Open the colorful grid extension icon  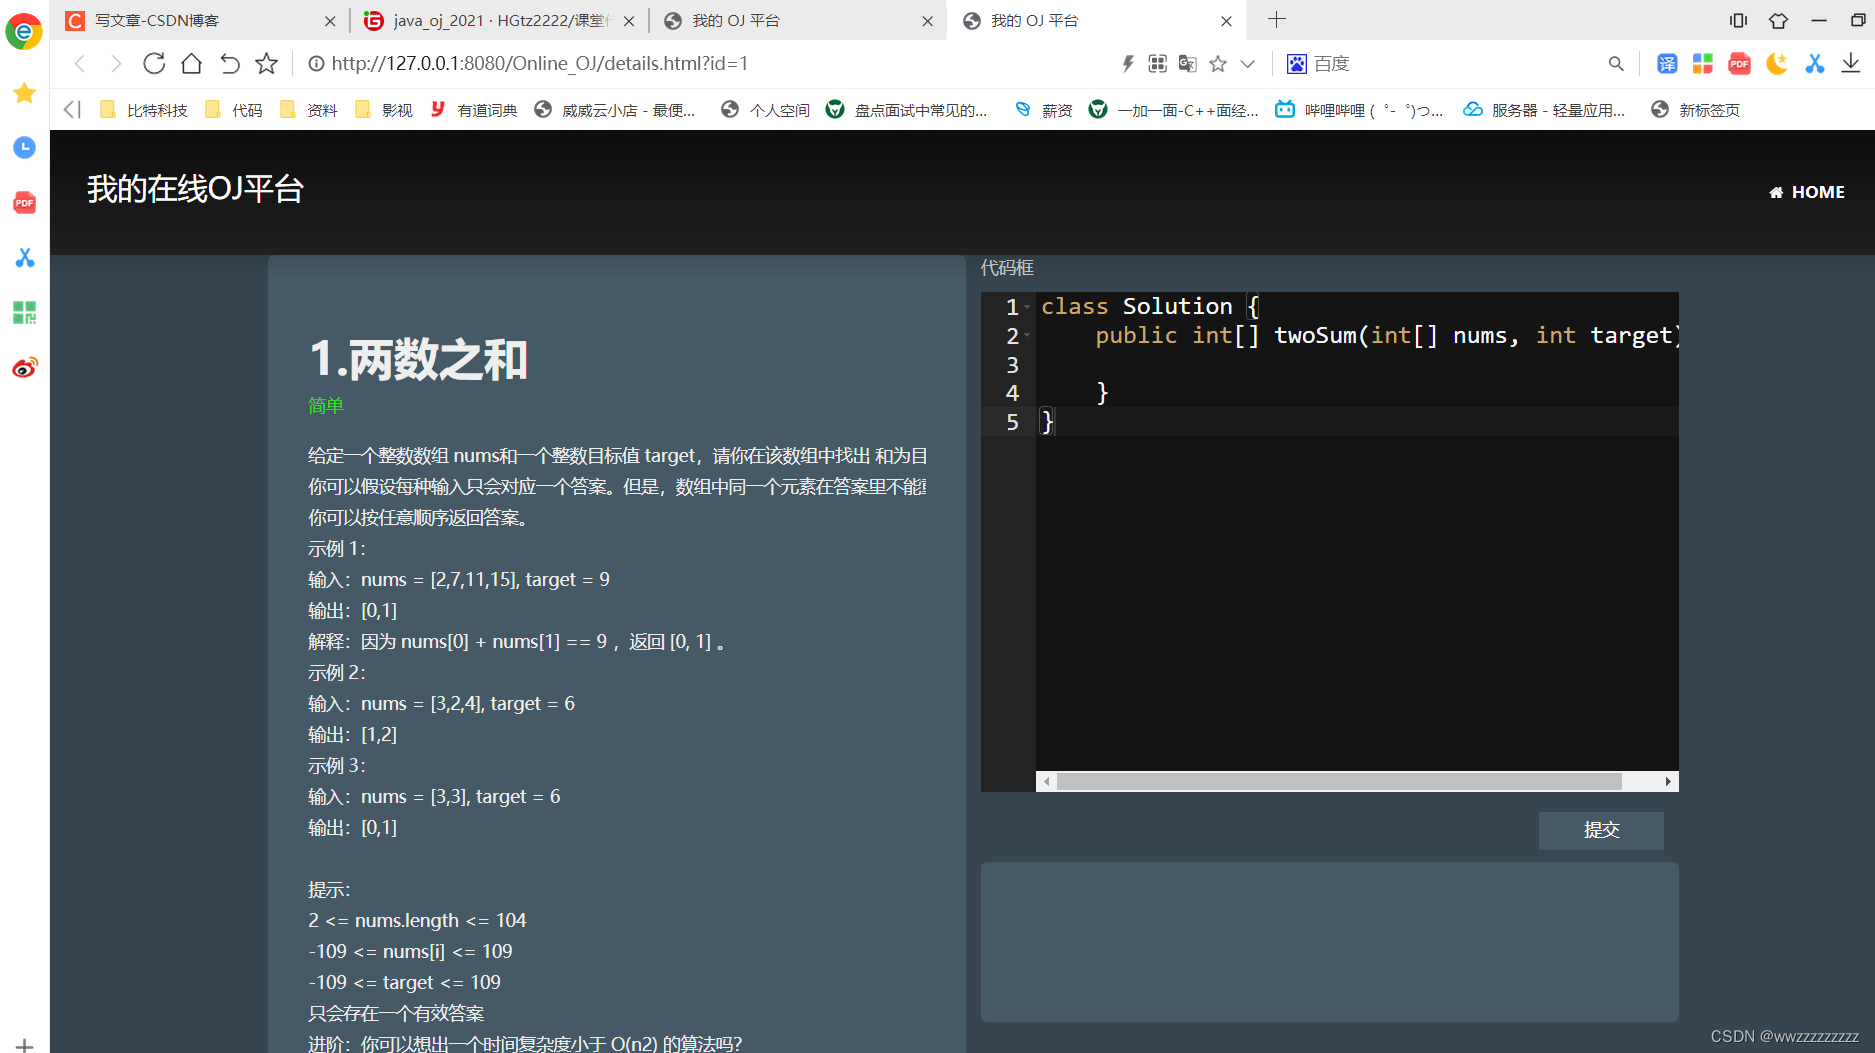click(x=1703, y=64)
